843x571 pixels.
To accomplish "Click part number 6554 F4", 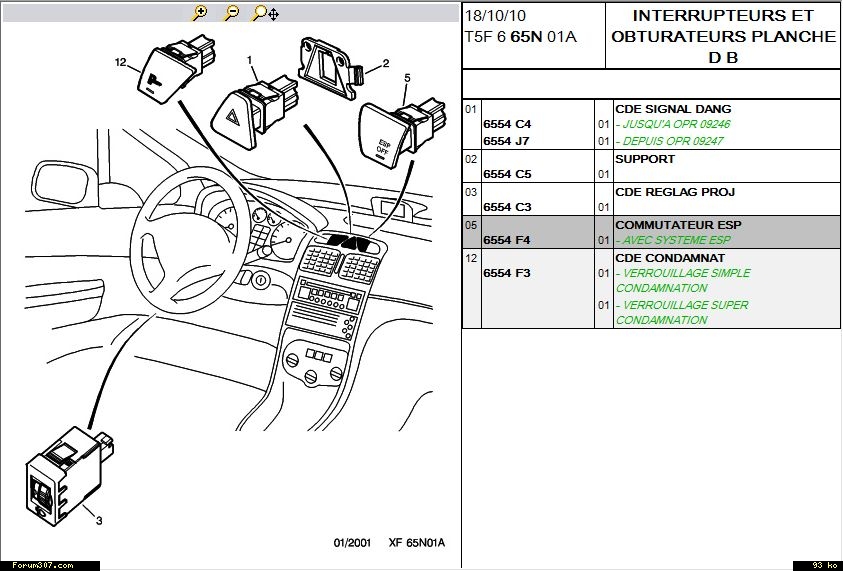I will pos(507,240).
